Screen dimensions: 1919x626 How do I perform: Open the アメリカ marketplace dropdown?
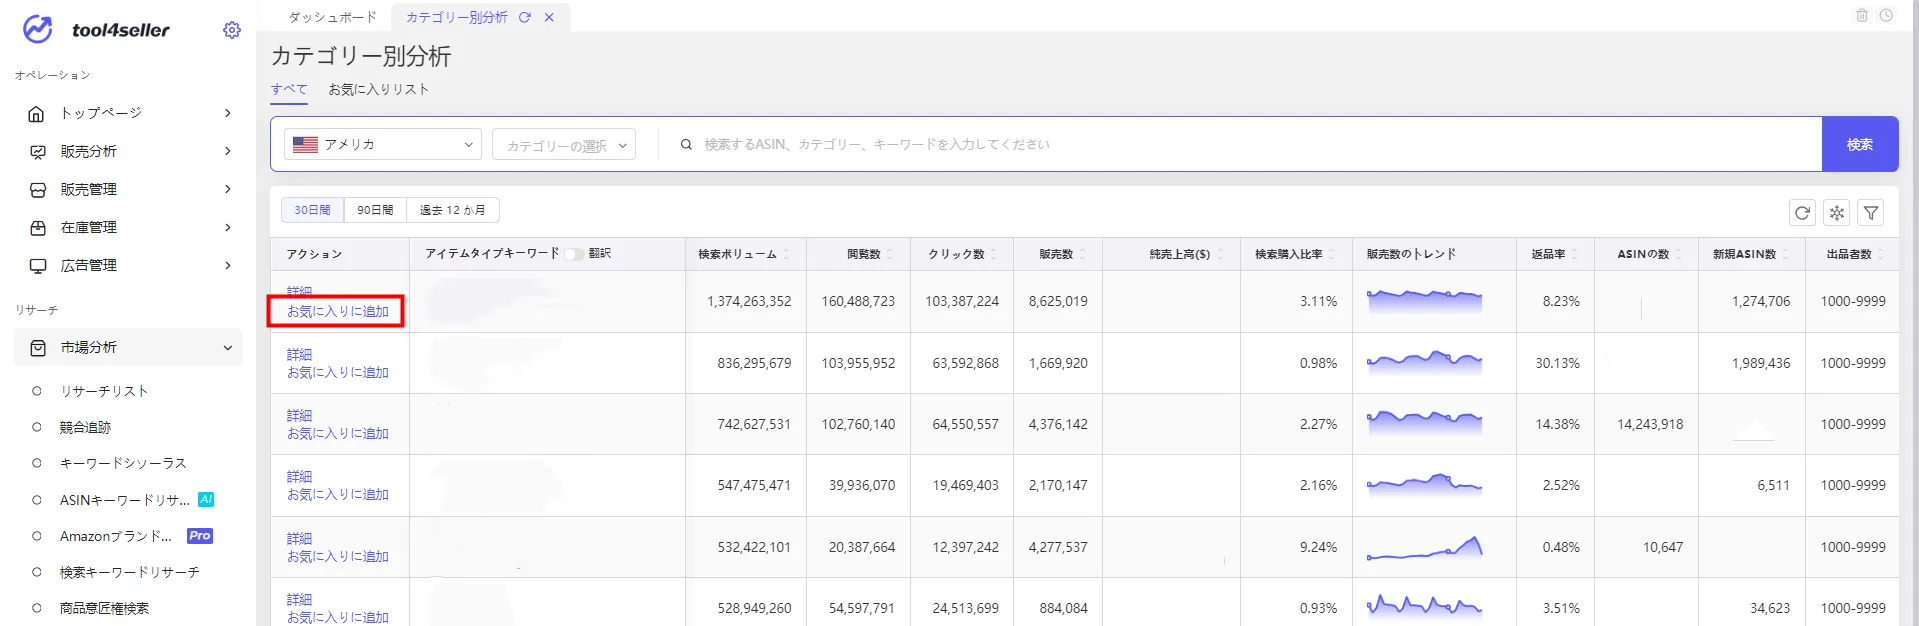[383, 144]
